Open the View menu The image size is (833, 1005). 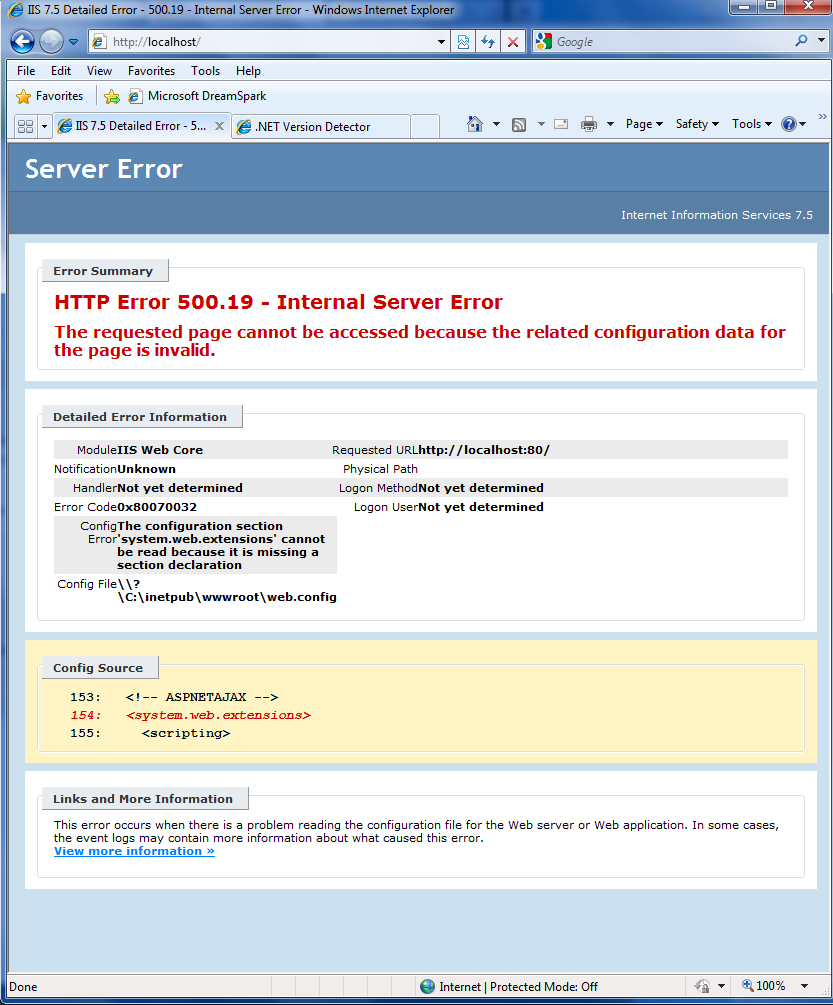coord(99,71)
